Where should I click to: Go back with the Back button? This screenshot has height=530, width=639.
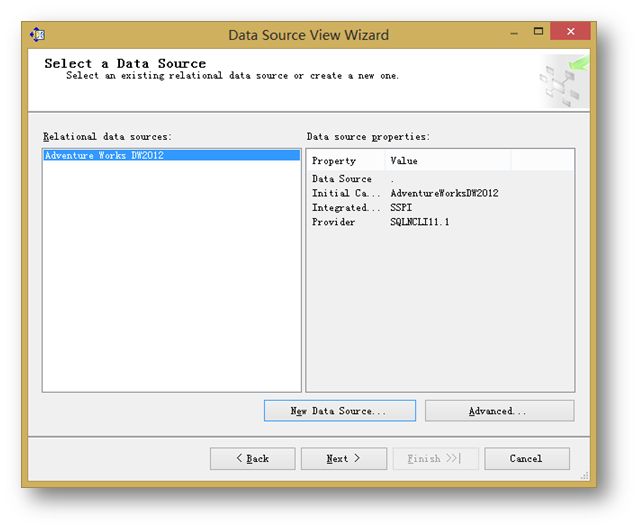pos(253,459)
